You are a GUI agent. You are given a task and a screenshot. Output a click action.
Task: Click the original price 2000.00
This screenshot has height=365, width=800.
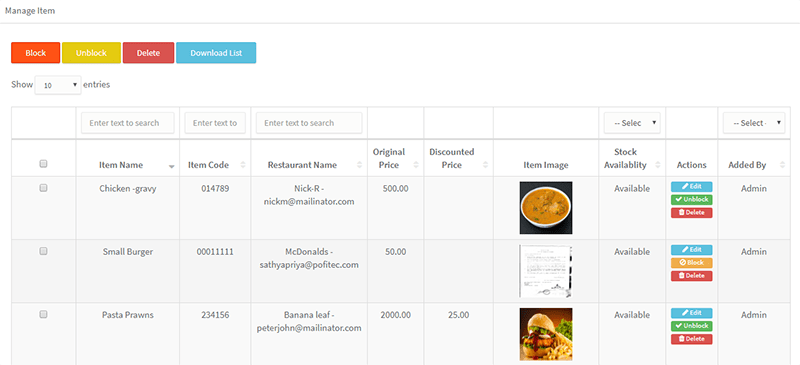(x=395, y=315)
